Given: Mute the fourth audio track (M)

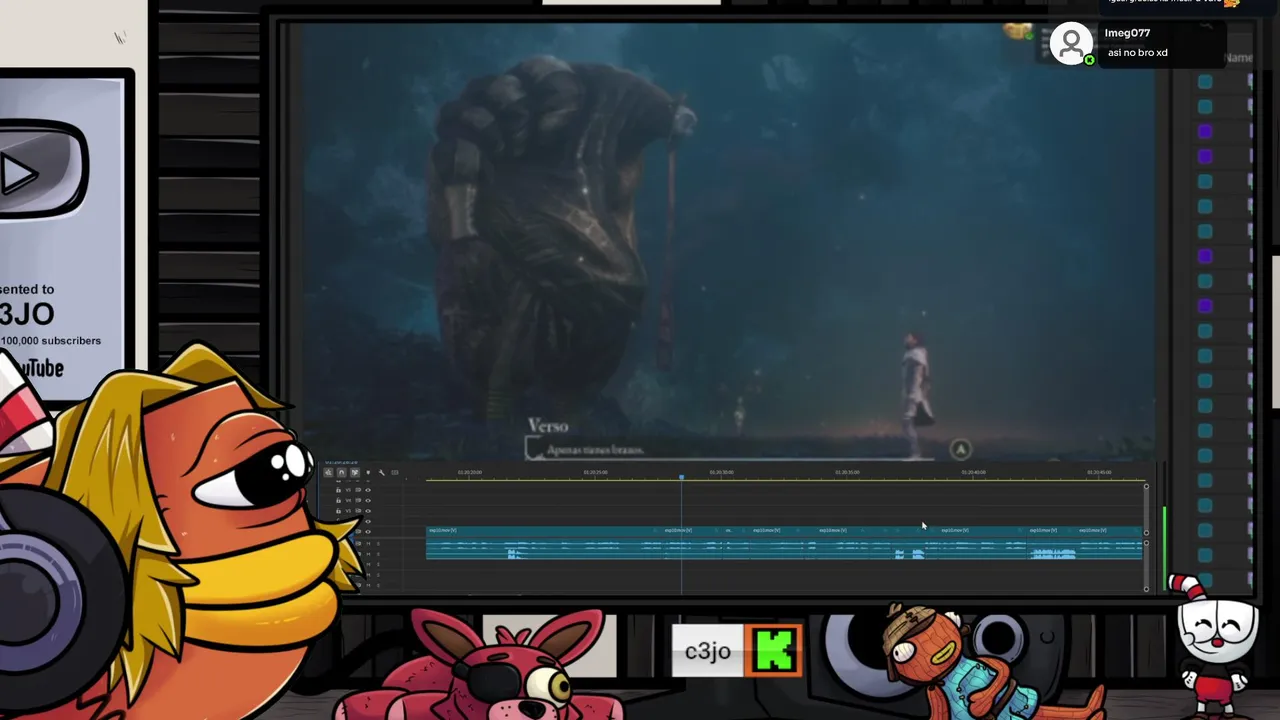Looking at the screenshot, I should (x=368, y=575).
